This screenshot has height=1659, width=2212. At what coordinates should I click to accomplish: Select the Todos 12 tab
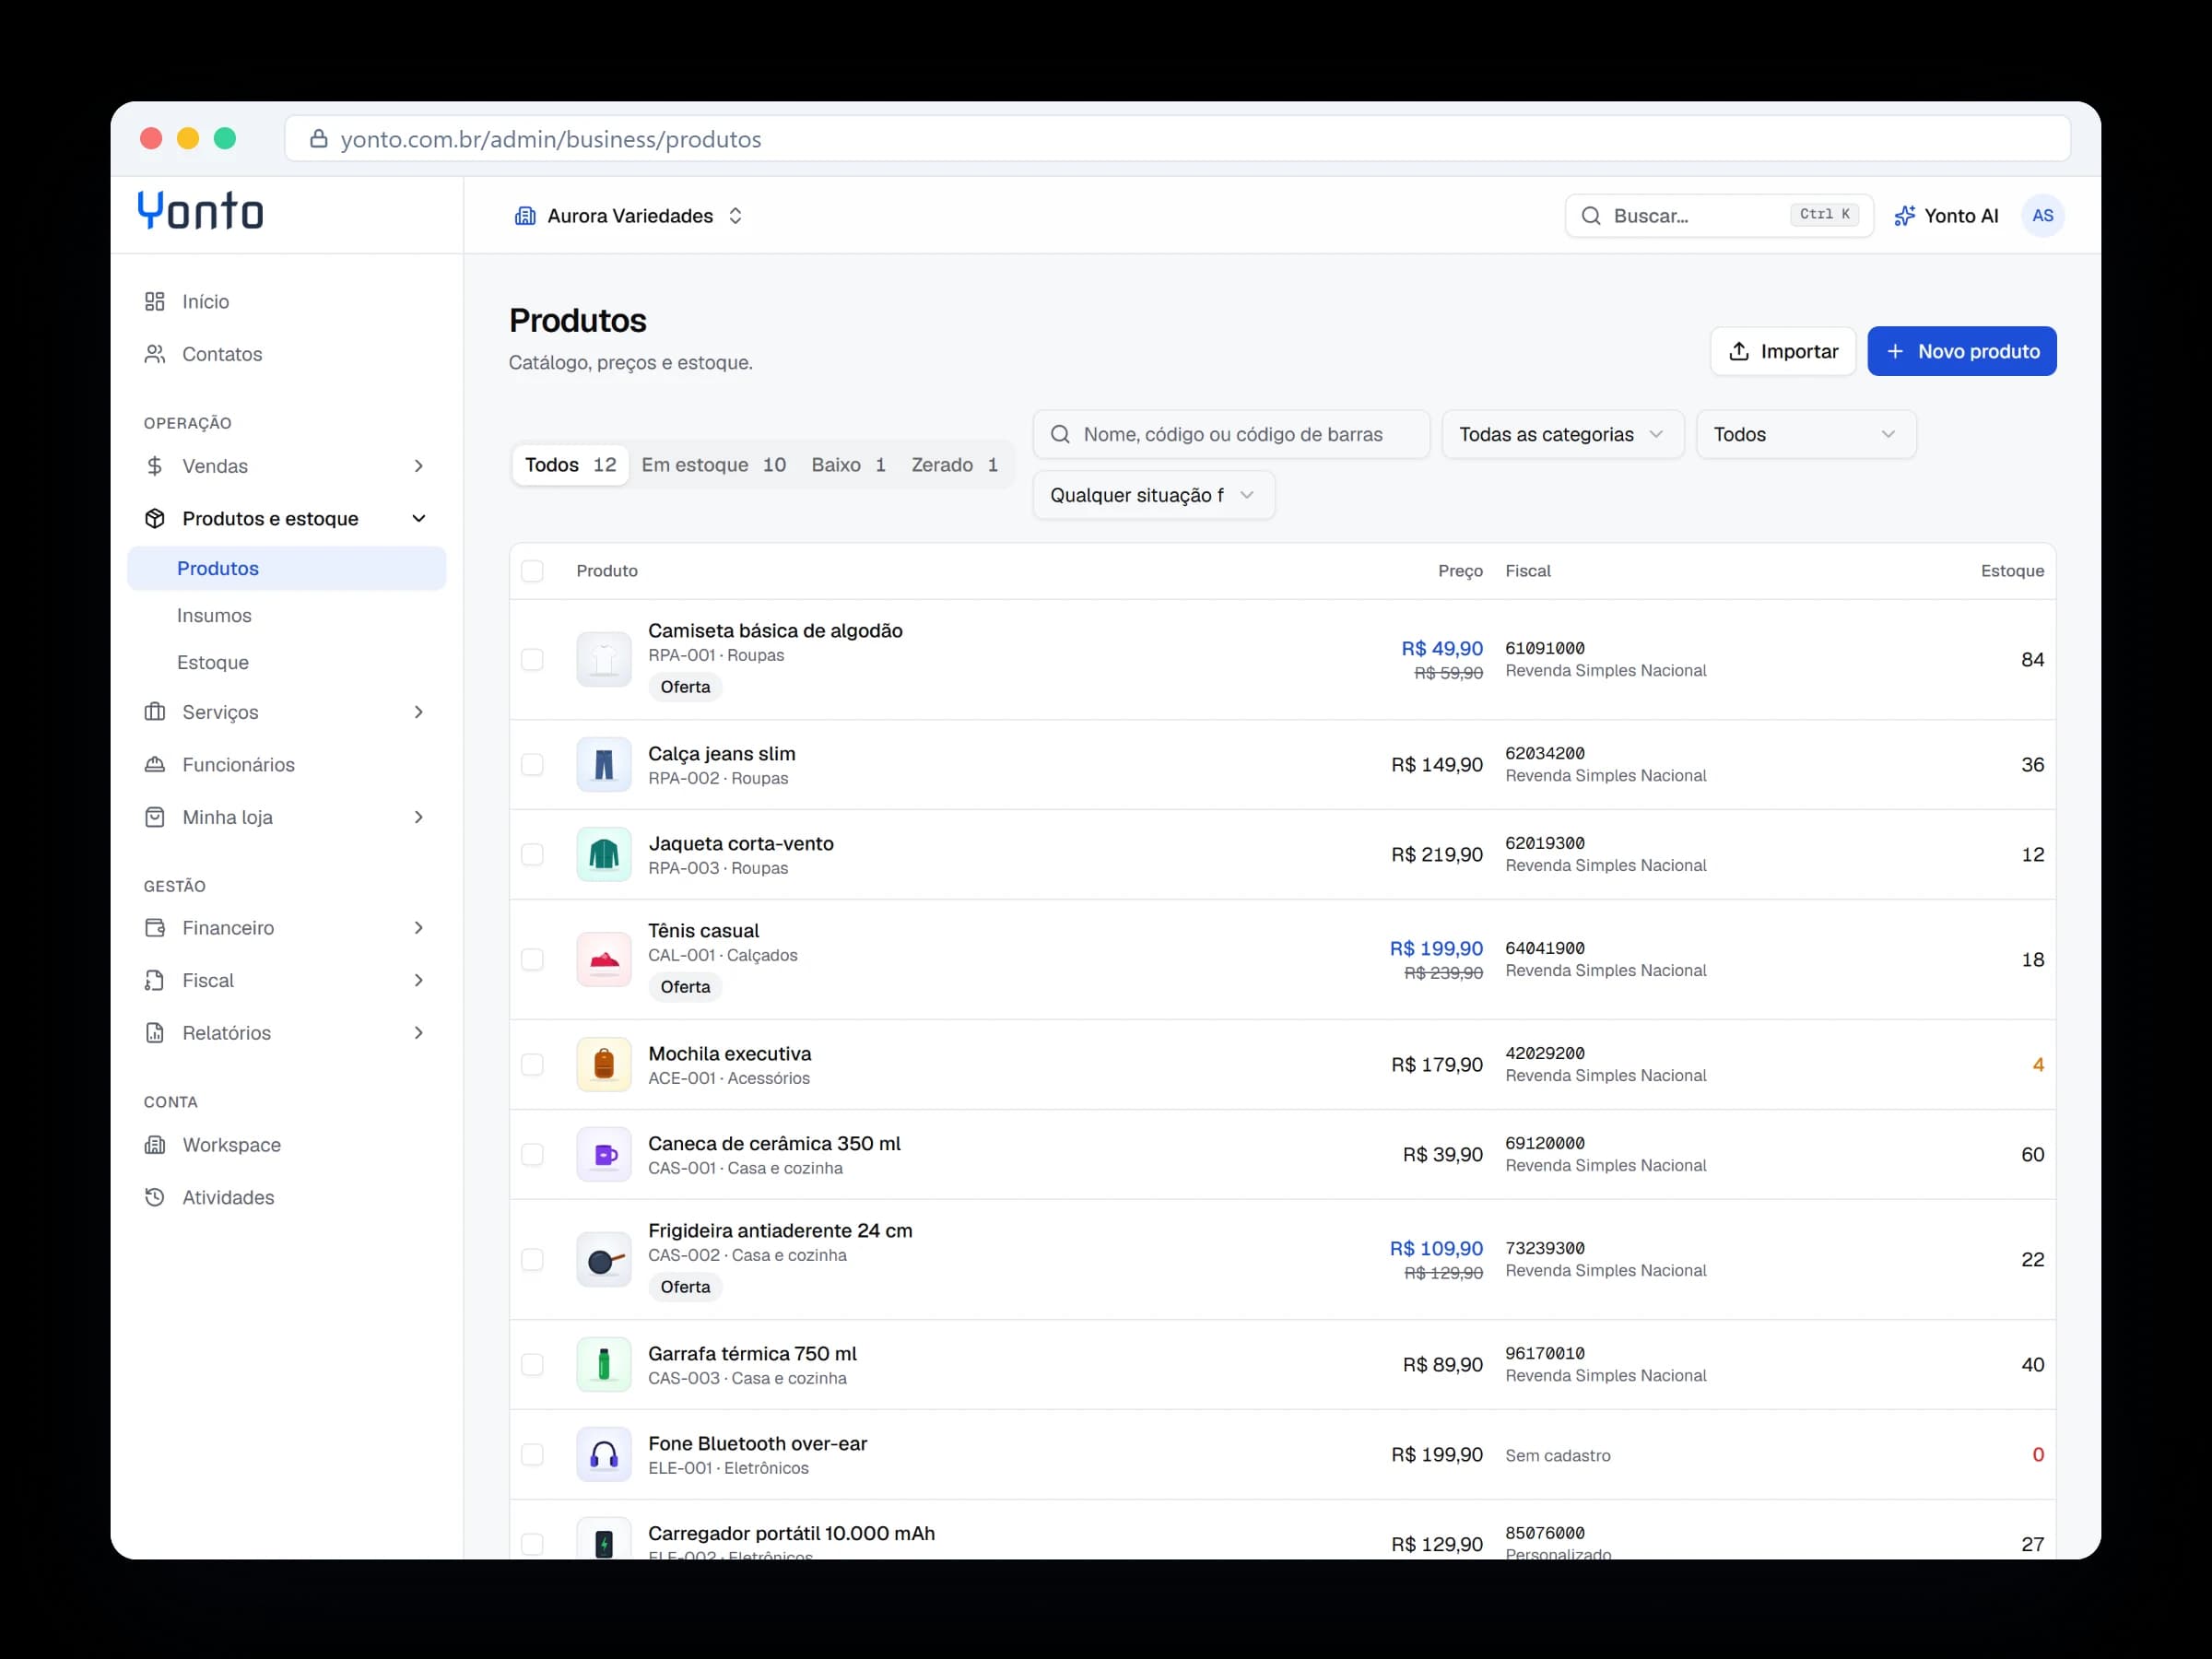(570, 465)
